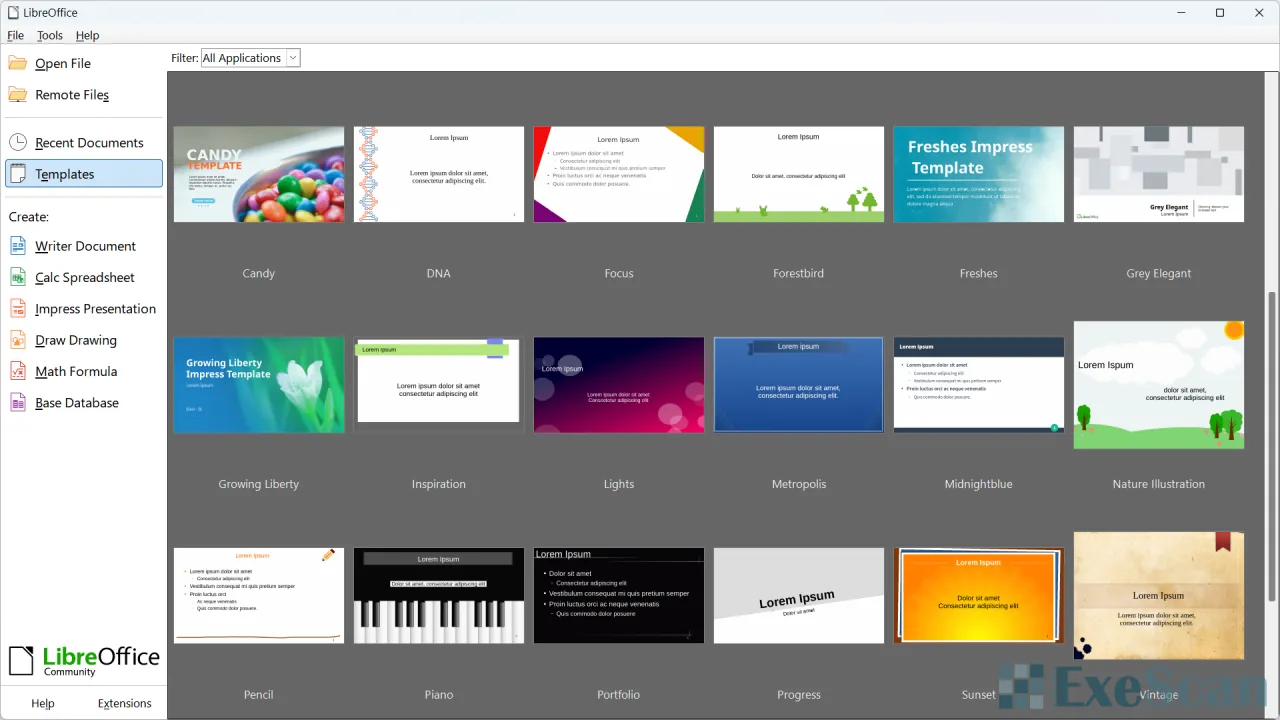Click the LibreOffice Community logo
The width and height of the screenshot is (1280, 720).
84,661
